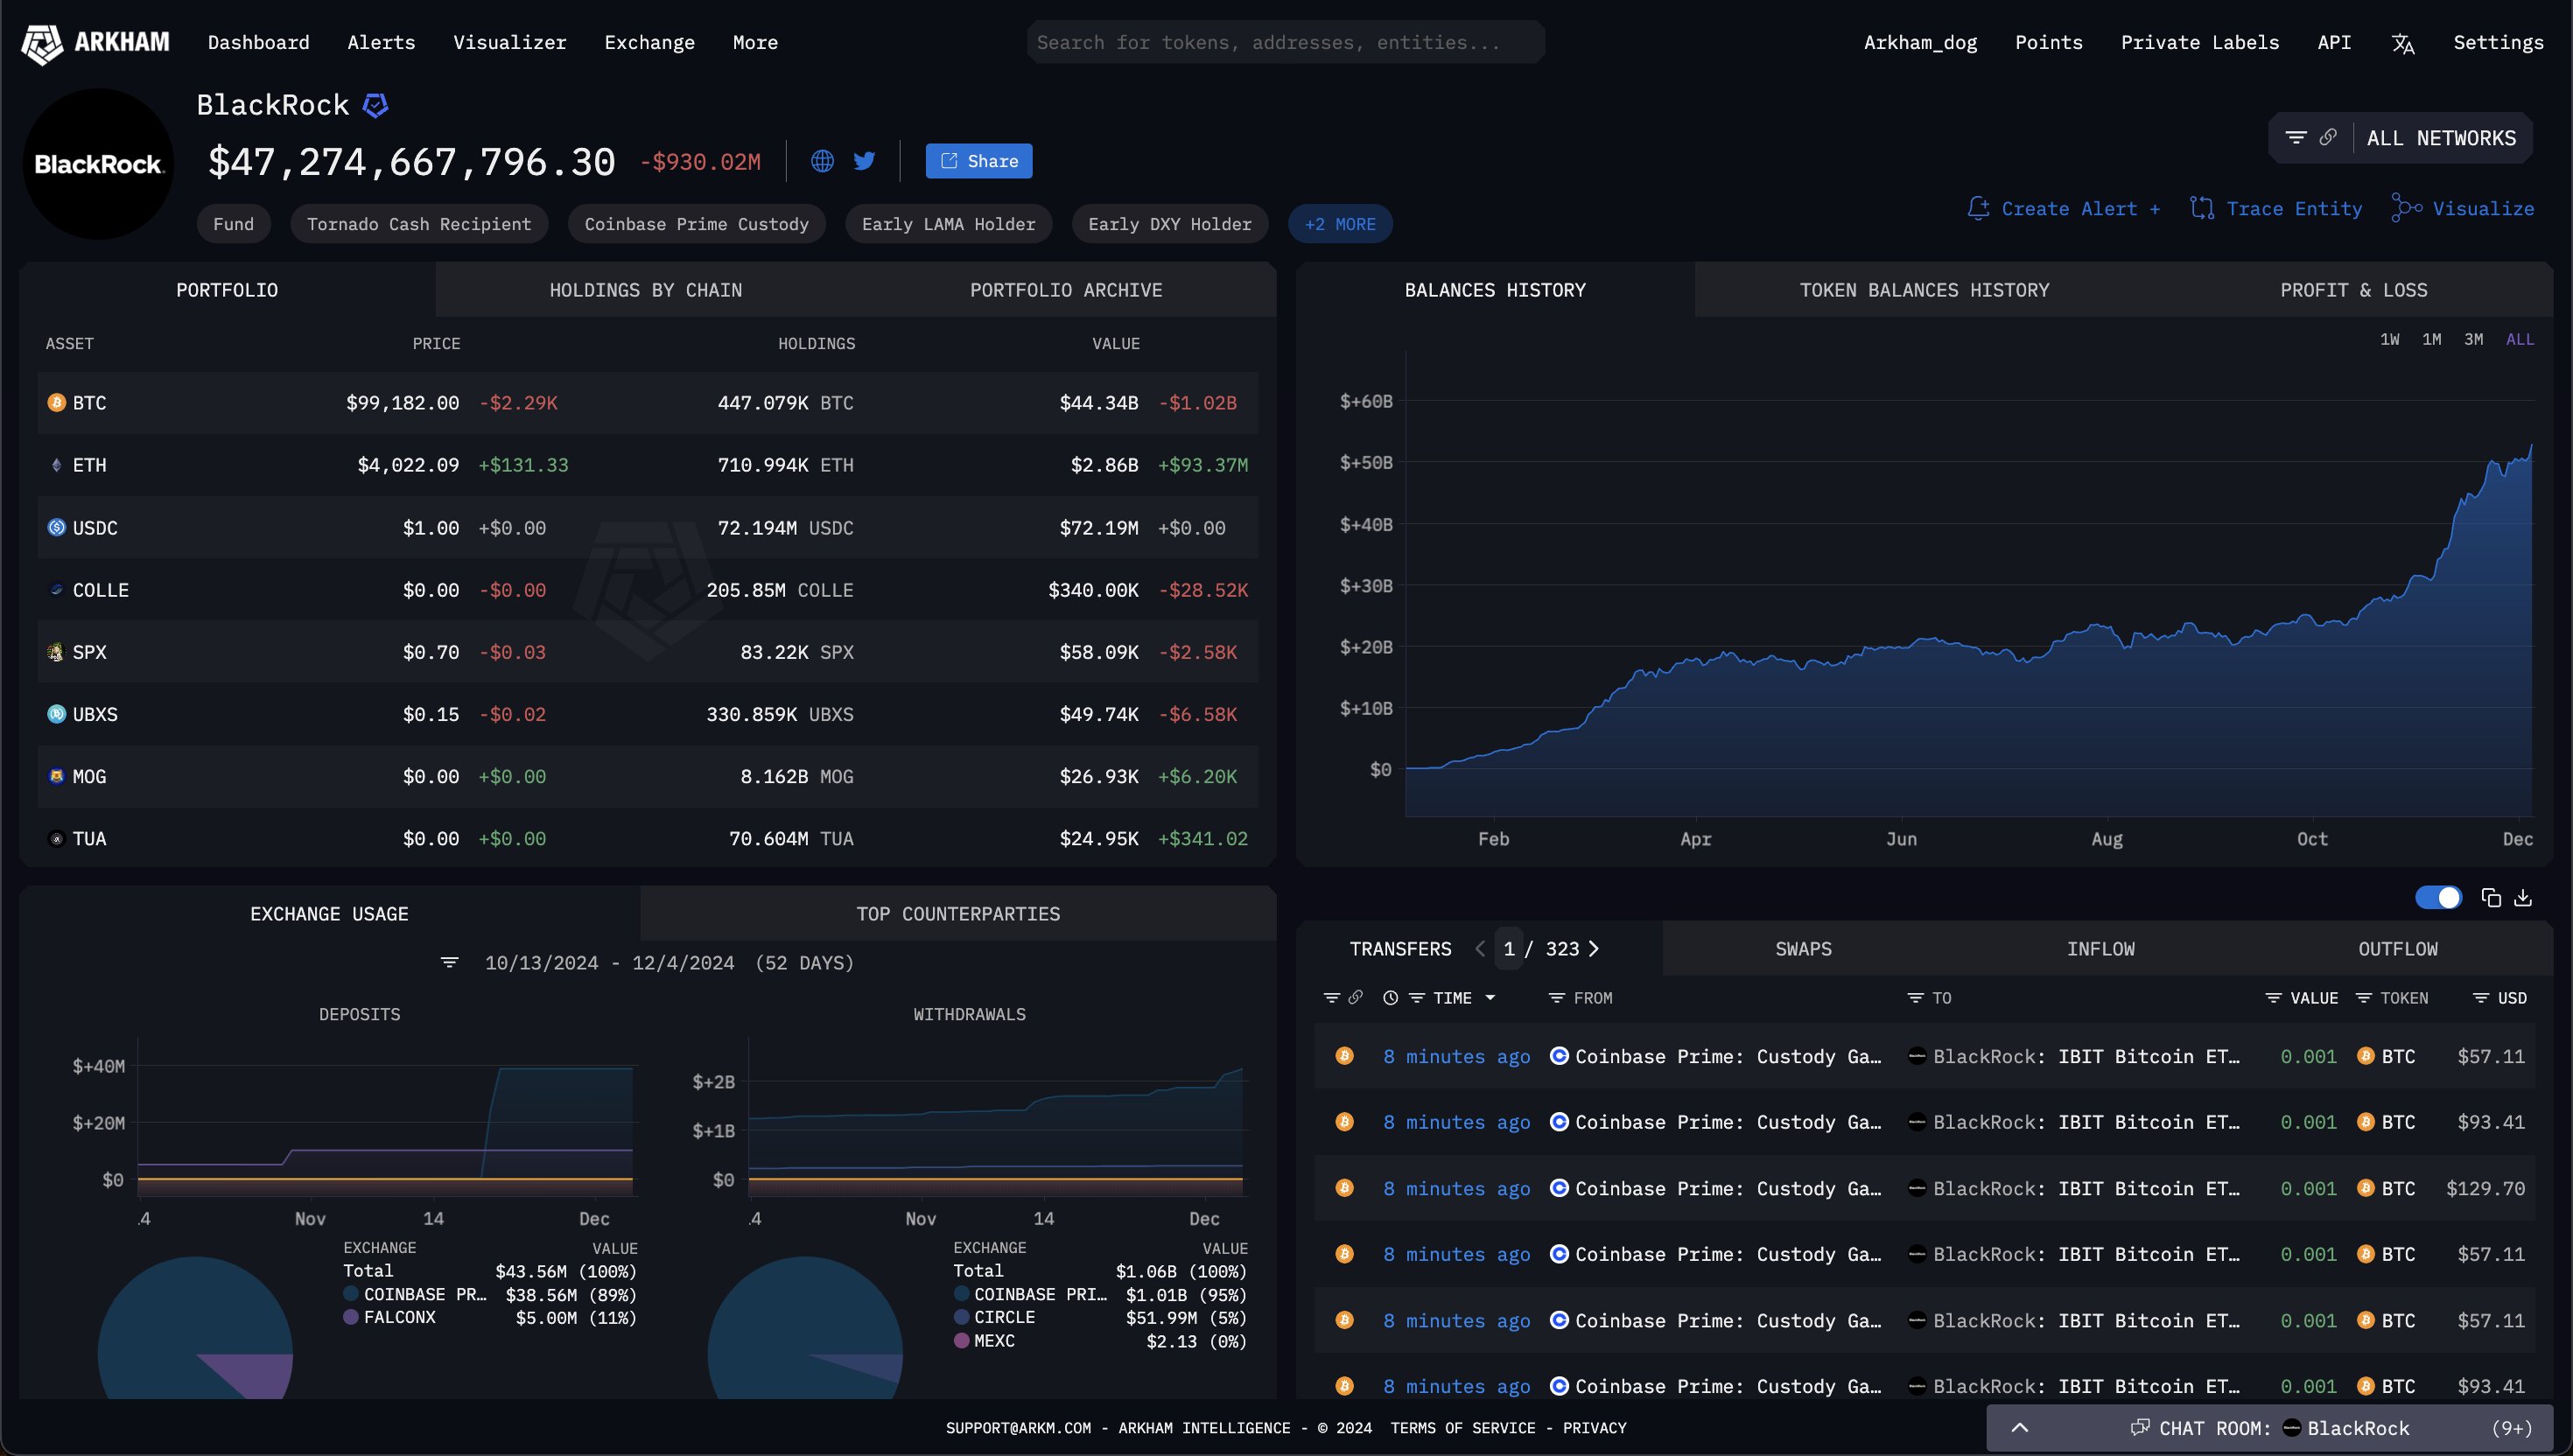Click the Share button
Image resolution: width=2573 pixels, height=1456 pixels.
click(979, 161)
